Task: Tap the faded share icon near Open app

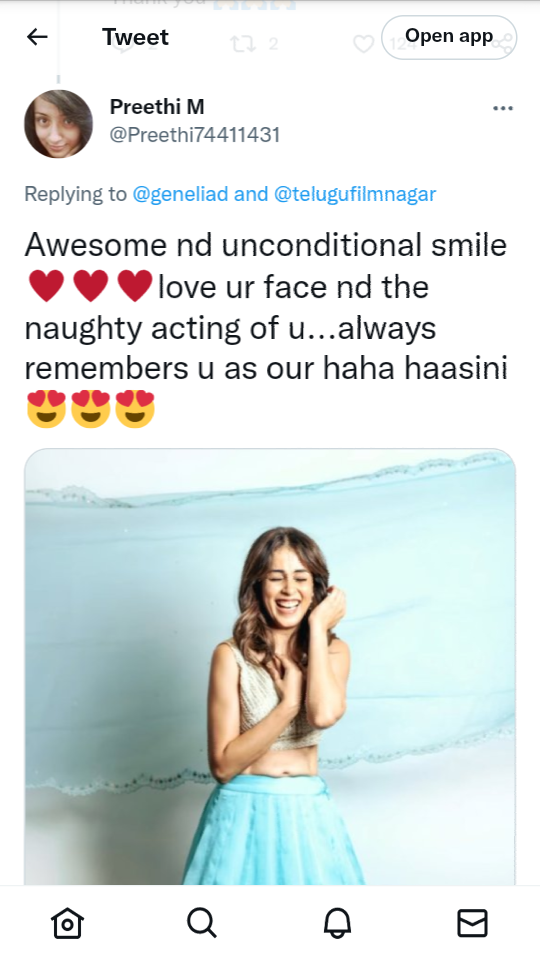Action: 504,44
